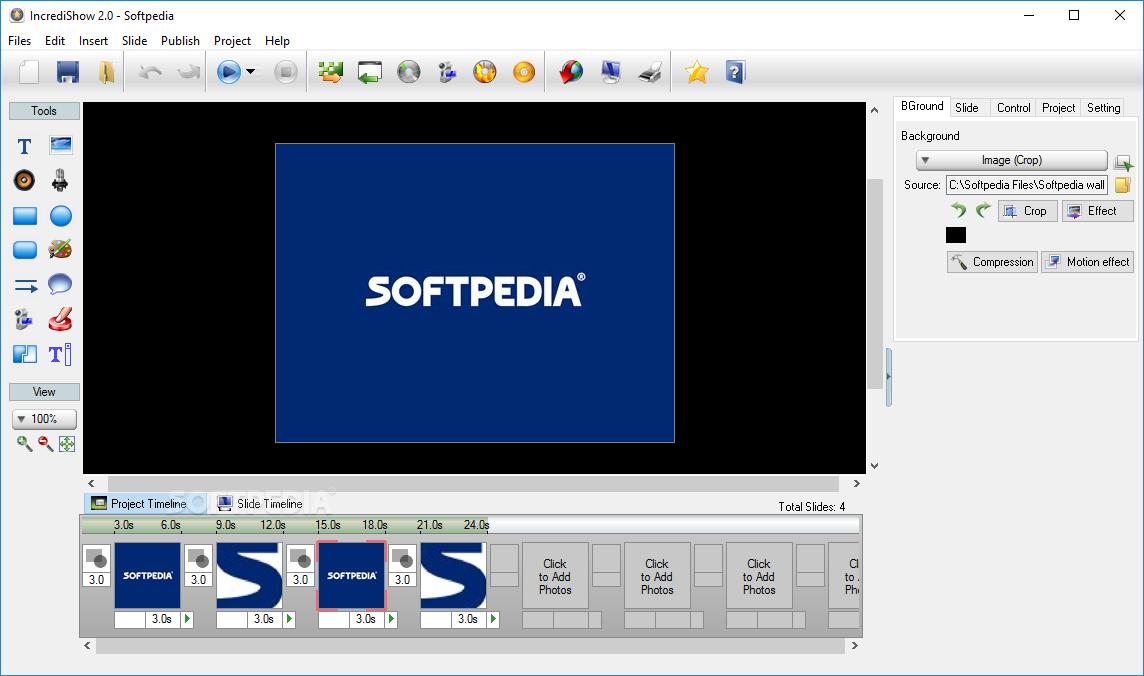Click the 9.0s marker on timeline ruler
Screen dimensions: 1144x676
click(x=225, y=525)
